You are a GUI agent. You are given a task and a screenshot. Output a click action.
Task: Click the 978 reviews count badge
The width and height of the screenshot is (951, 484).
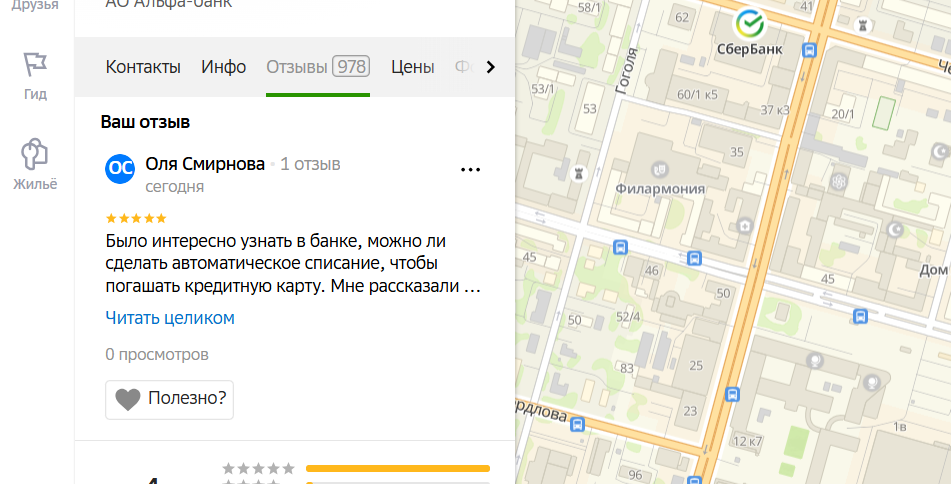[352, 67]
